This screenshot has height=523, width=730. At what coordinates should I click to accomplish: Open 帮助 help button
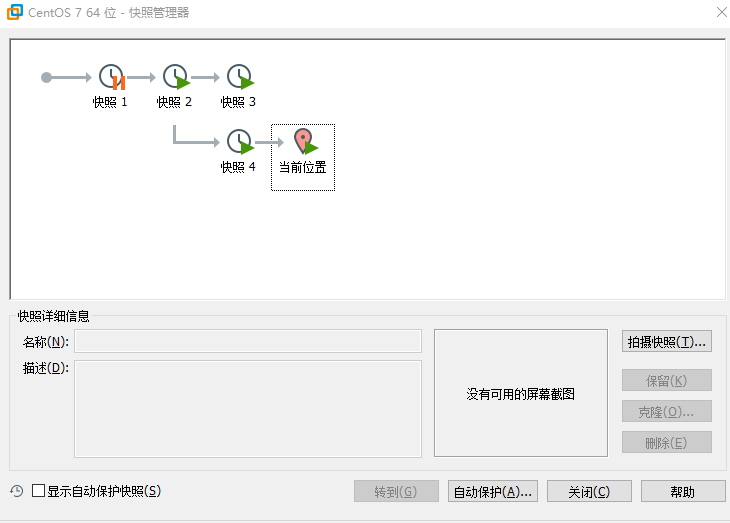coord(683,491)
